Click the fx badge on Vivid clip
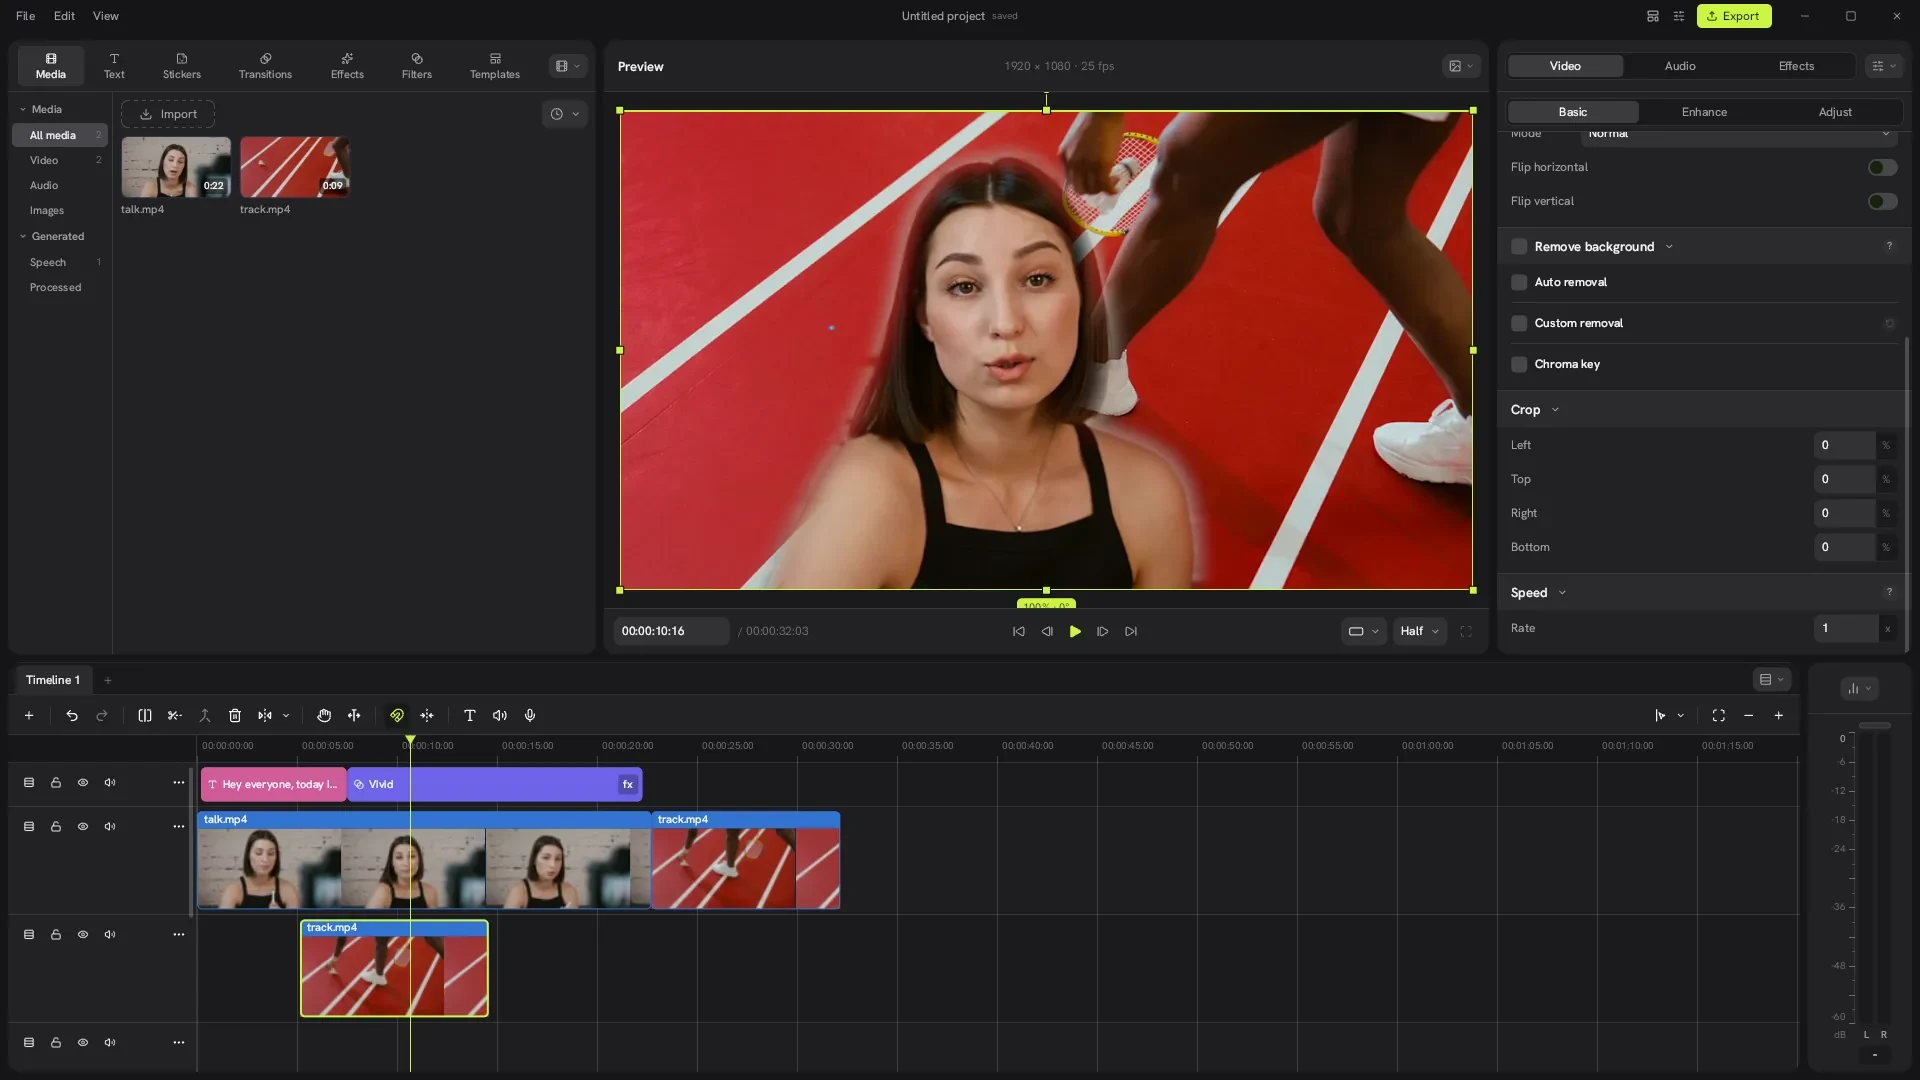Viewport: 1920px width, 1080px height. (x=628, y=785)
